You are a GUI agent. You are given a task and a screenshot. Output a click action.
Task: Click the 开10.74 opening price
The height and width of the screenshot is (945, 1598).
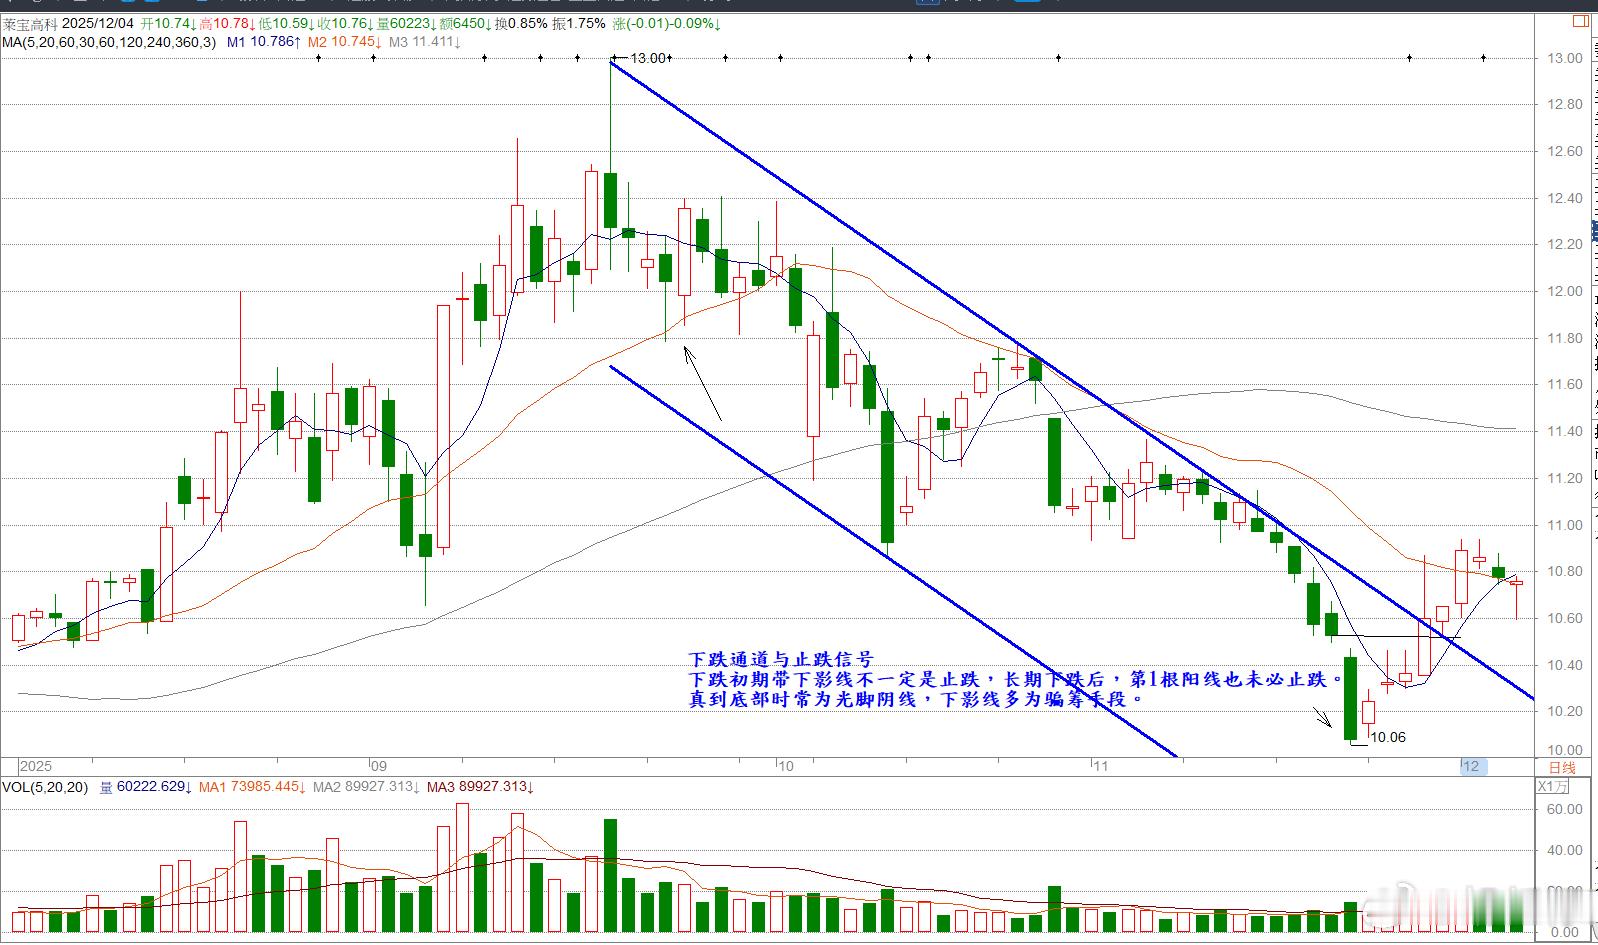(x=168, y=24)
